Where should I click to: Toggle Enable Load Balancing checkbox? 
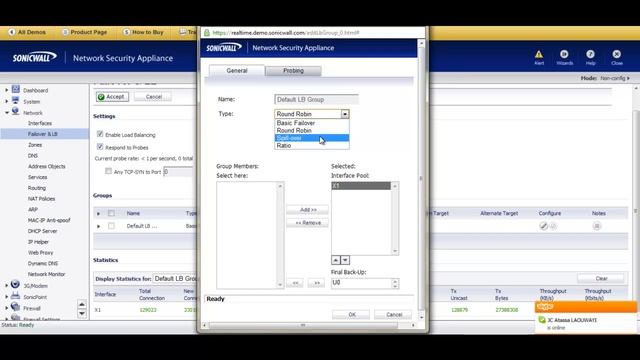point(100,134)
